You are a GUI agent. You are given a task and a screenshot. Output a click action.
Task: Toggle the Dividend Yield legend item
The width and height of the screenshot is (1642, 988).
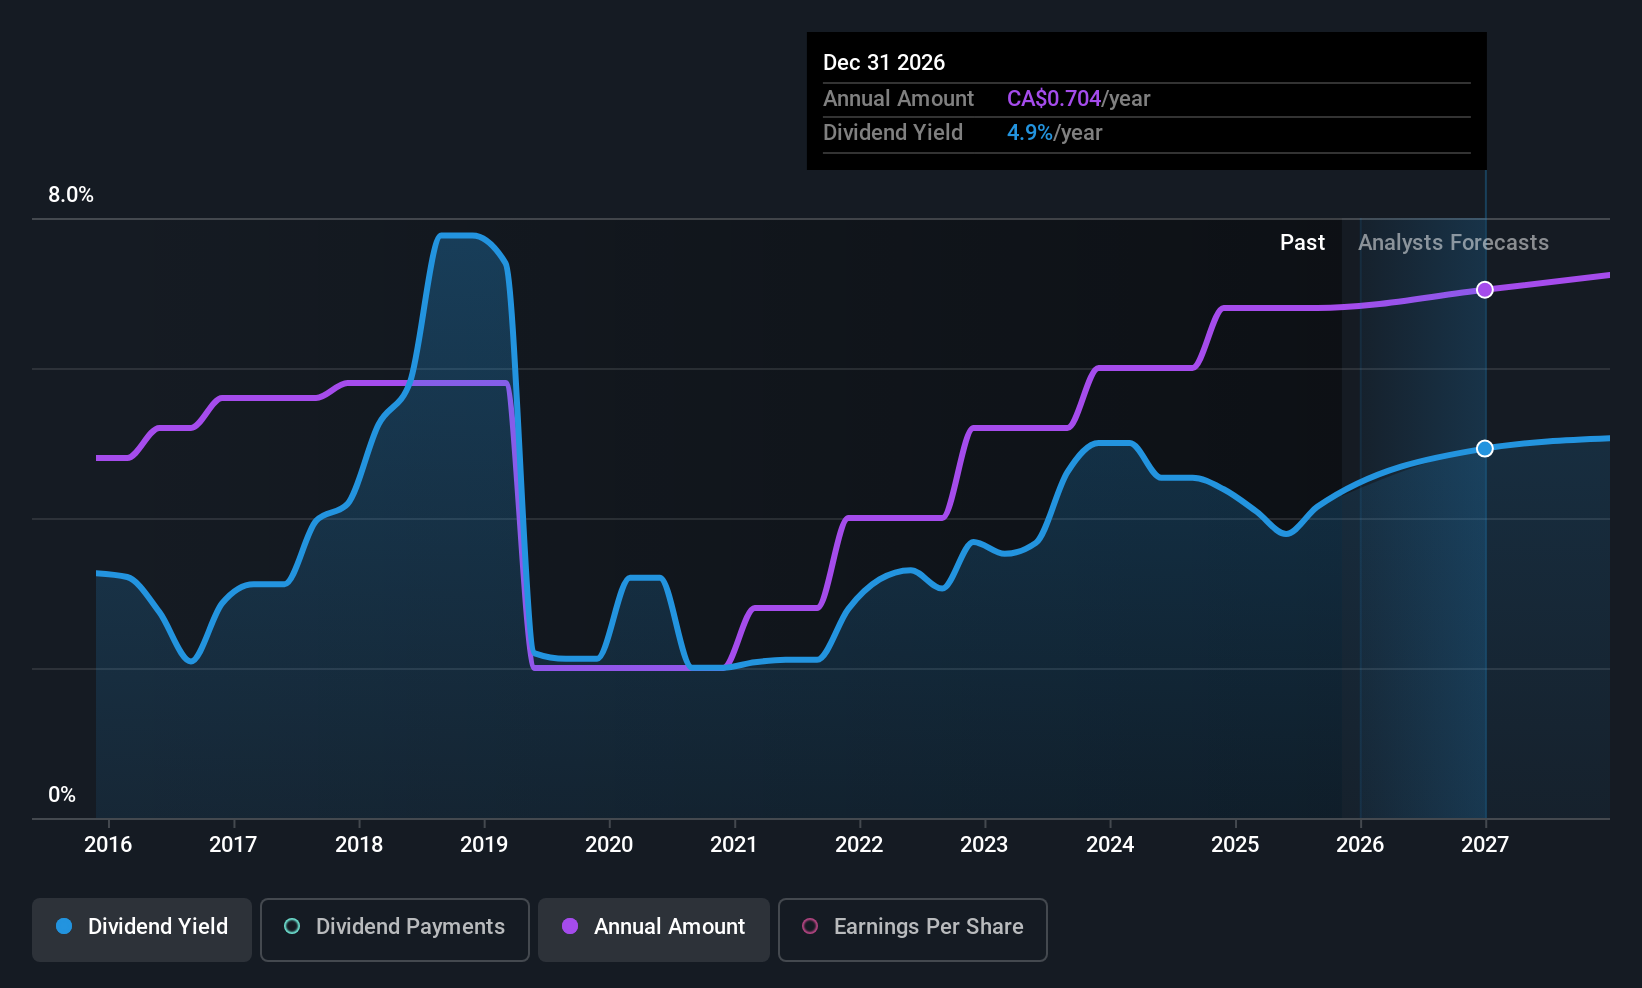point(141,927)
